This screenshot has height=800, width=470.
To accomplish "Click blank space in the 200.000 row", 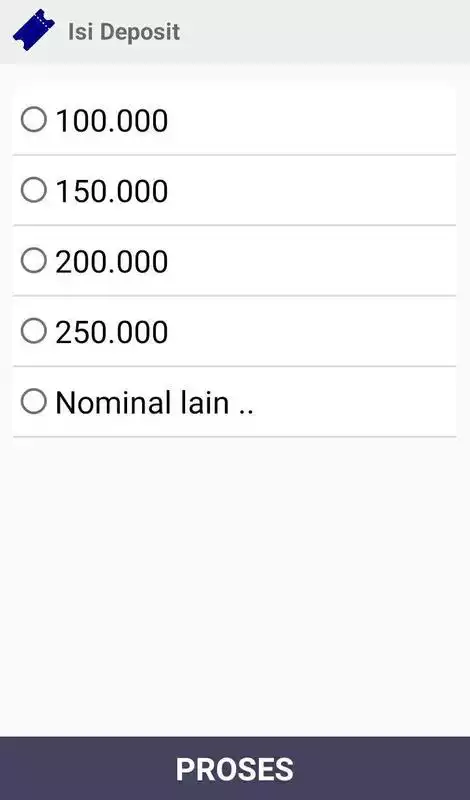I will [x=311, y=261].
